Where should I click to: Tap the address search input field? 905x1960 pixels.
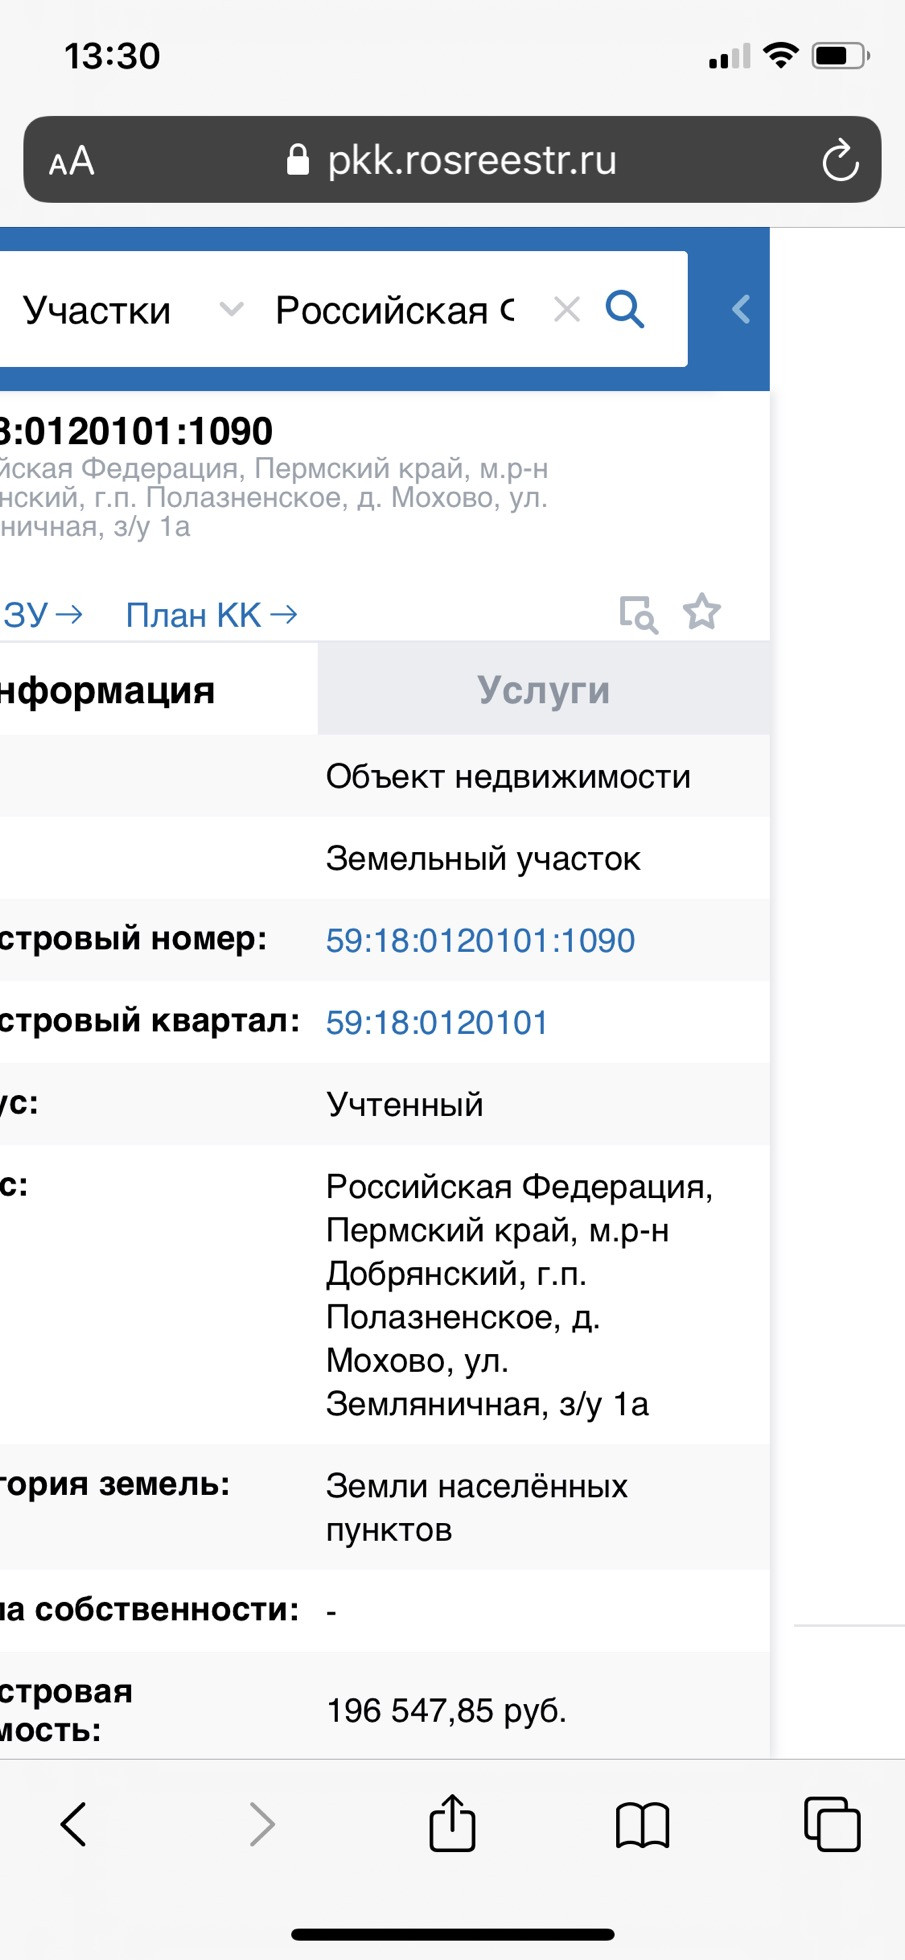(x=395, y=310)
